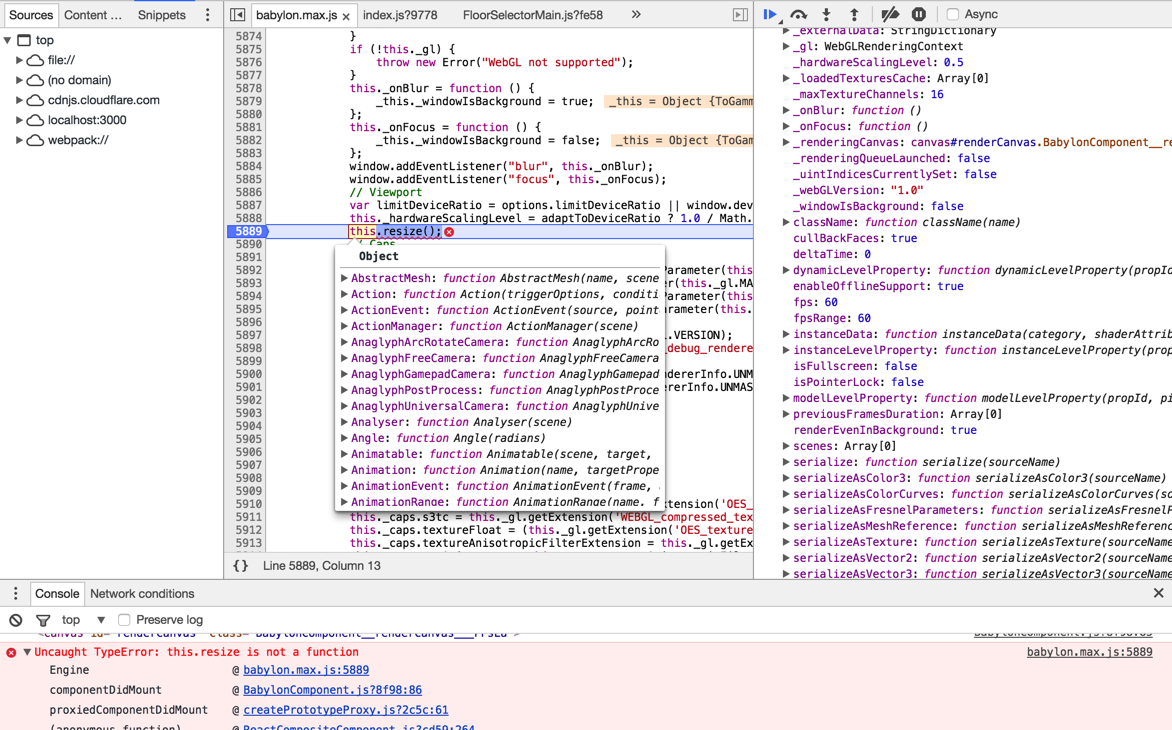Enable the Async checkbox
The width and height of the screenshot is (1172, 730).
(953, 14)
